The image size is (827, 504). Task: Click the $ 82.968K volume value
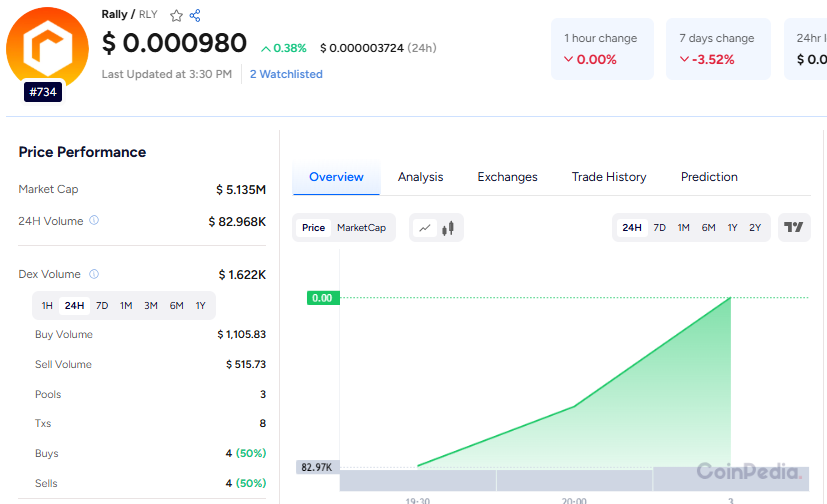pos(237,222)
